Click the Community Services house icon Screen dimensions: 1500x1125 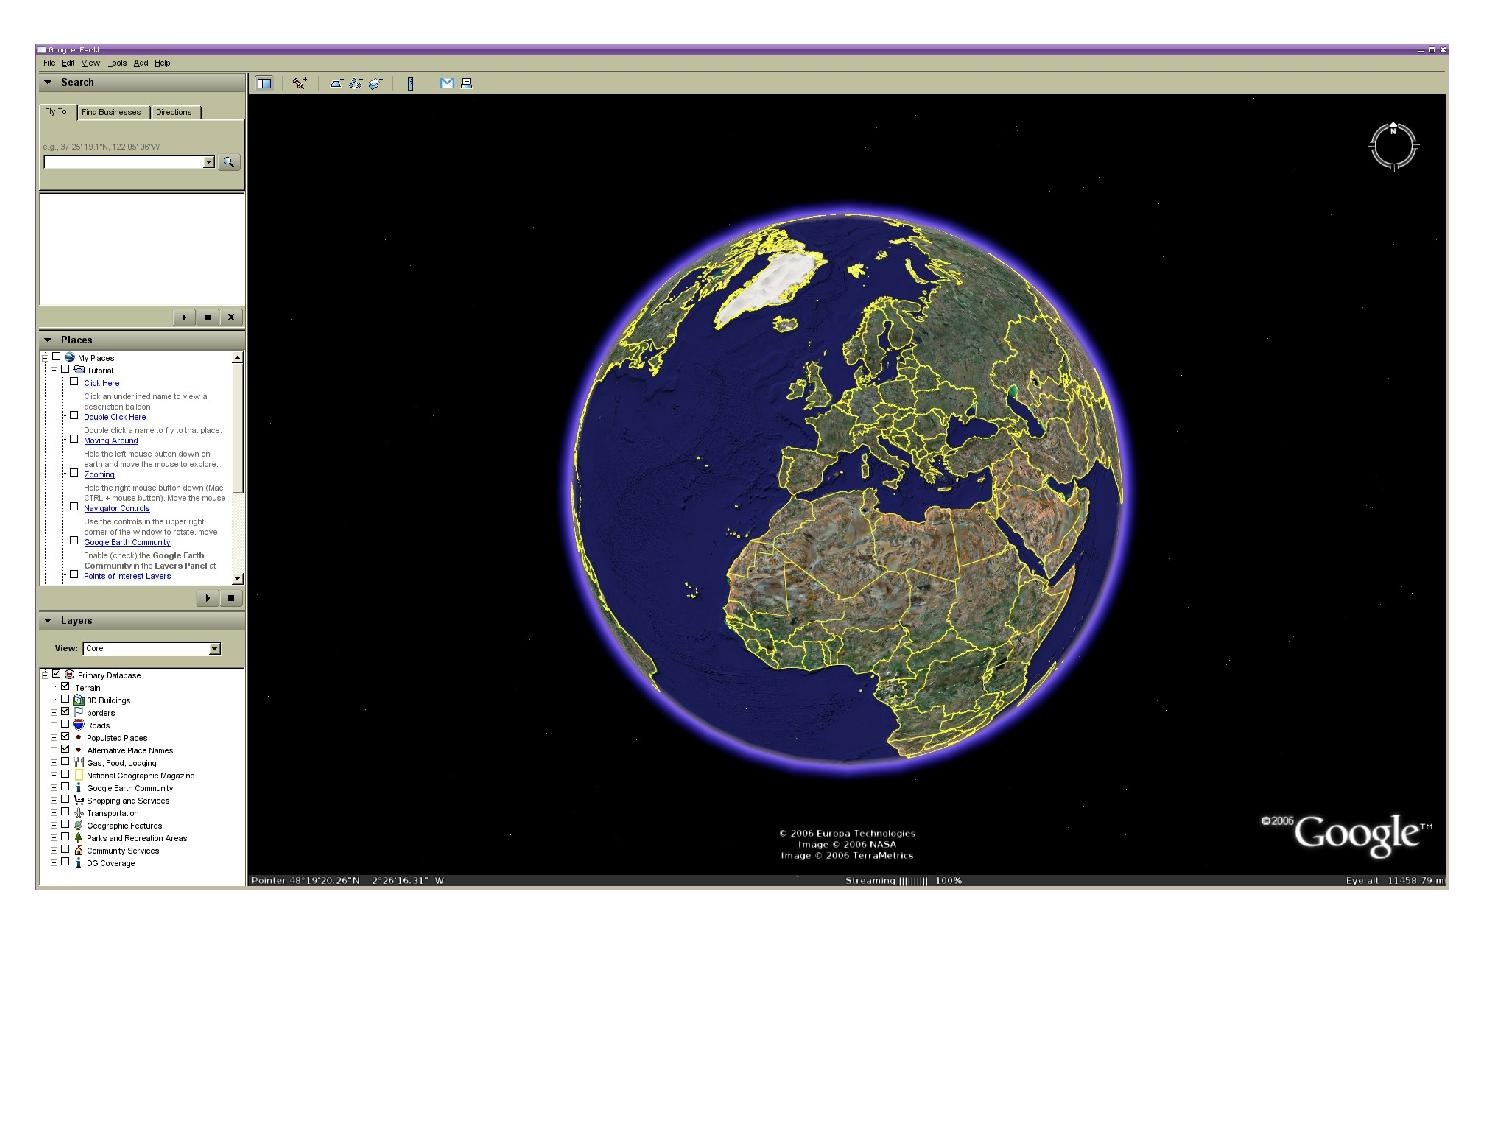[79, 850]
